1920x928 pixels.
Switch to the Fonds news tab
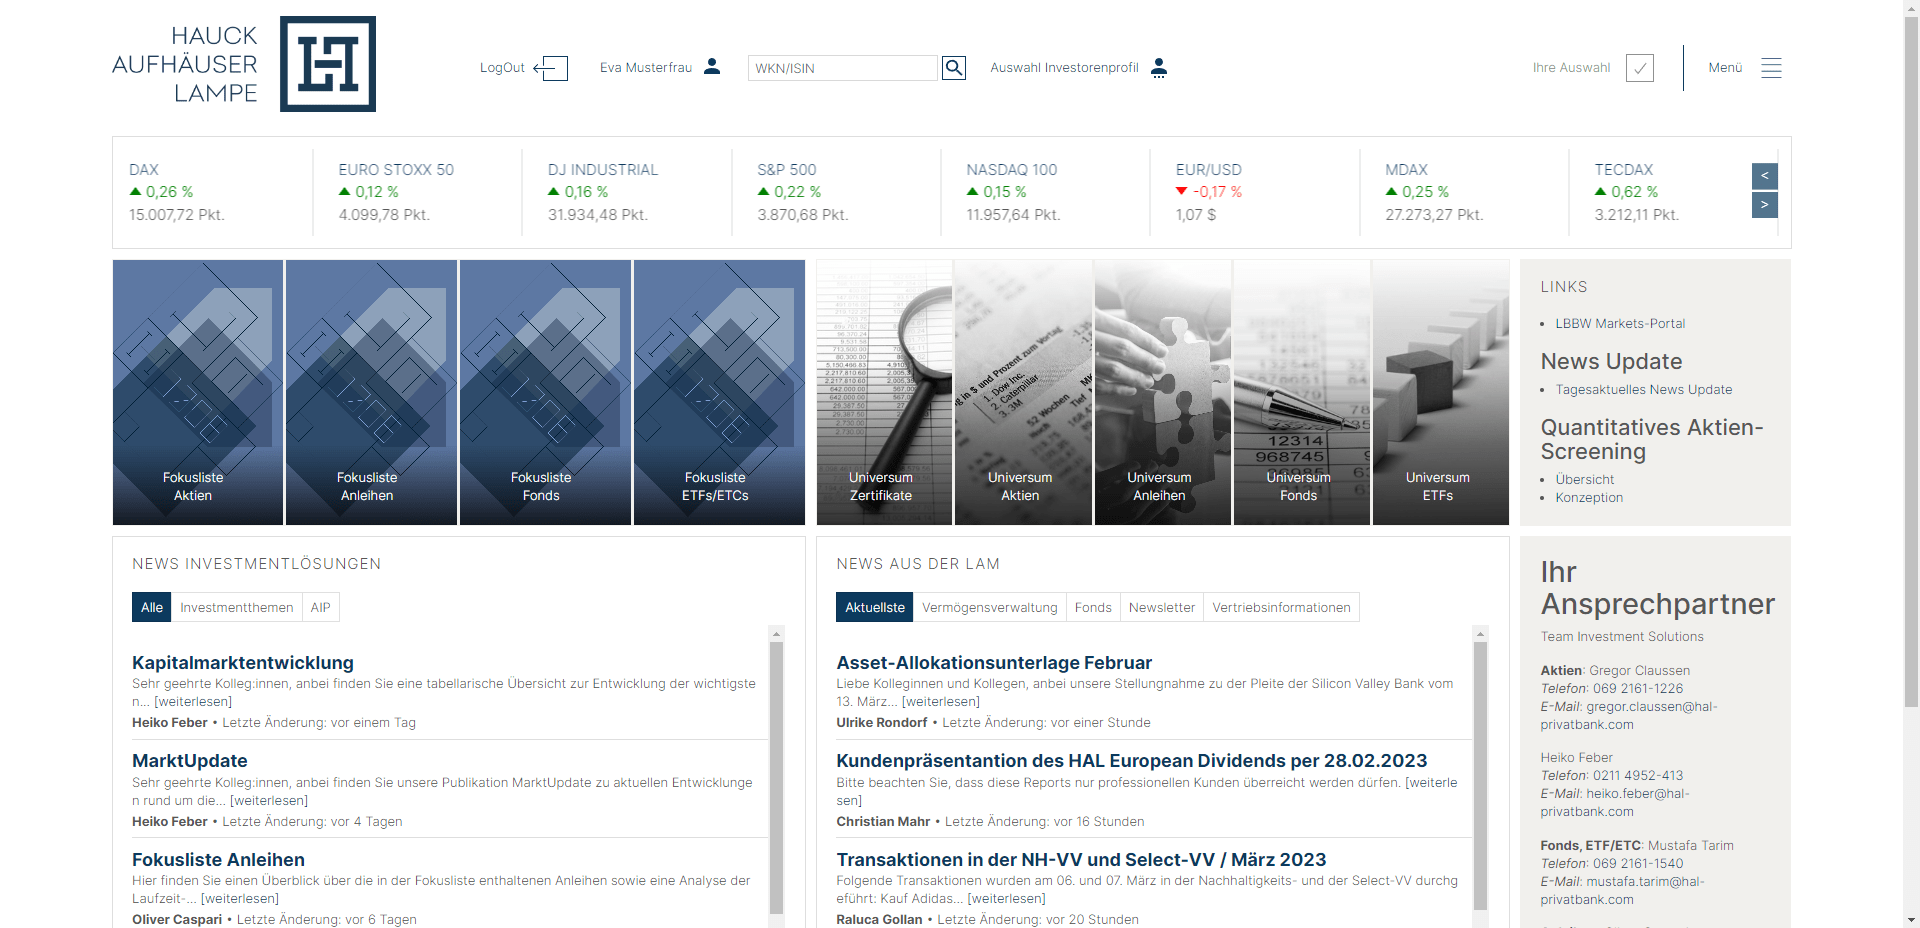(x=1093, y=607)
